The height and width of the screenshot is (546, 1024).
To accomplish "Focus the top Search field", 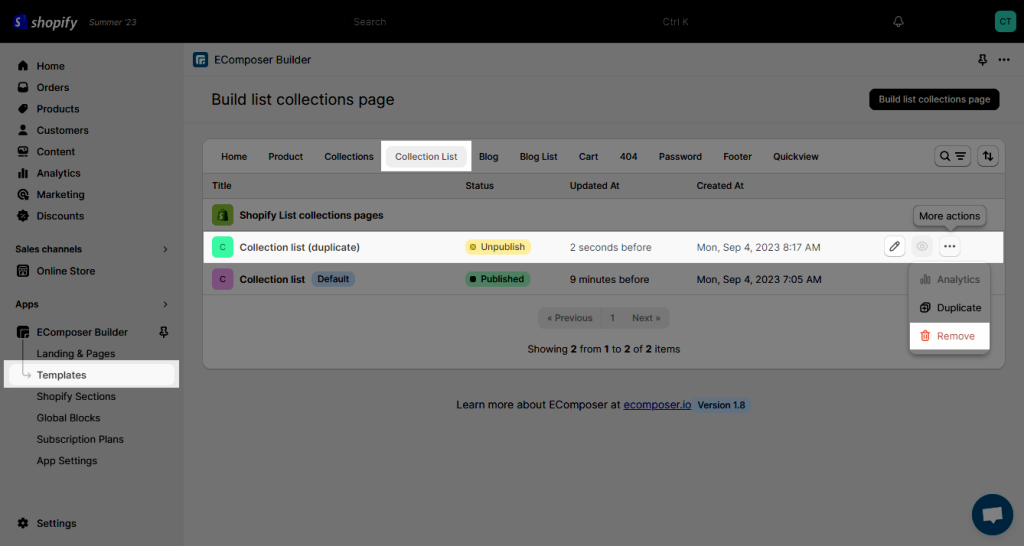I will (x=516, y=22).
